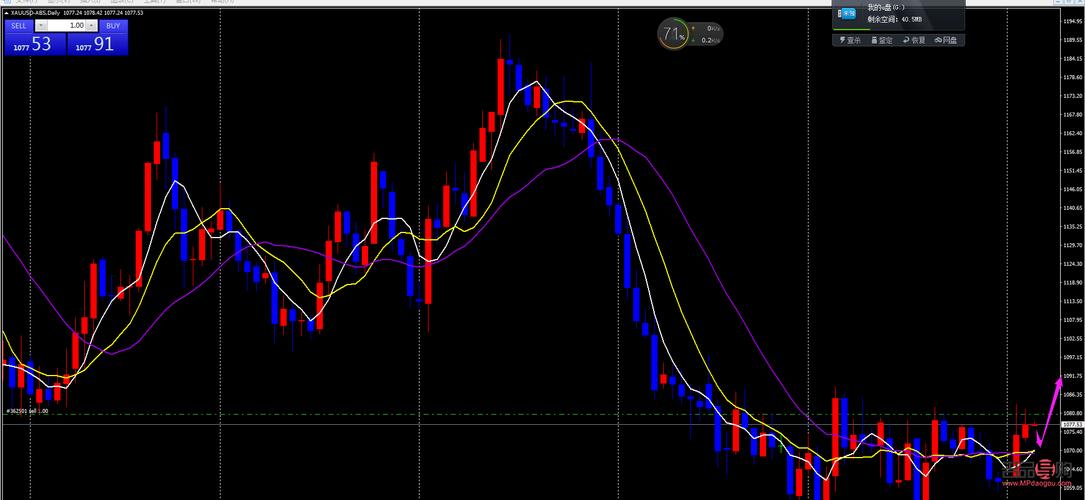
Task: Click the sell price tile 1077 53
Action: (x=35, y=44)
